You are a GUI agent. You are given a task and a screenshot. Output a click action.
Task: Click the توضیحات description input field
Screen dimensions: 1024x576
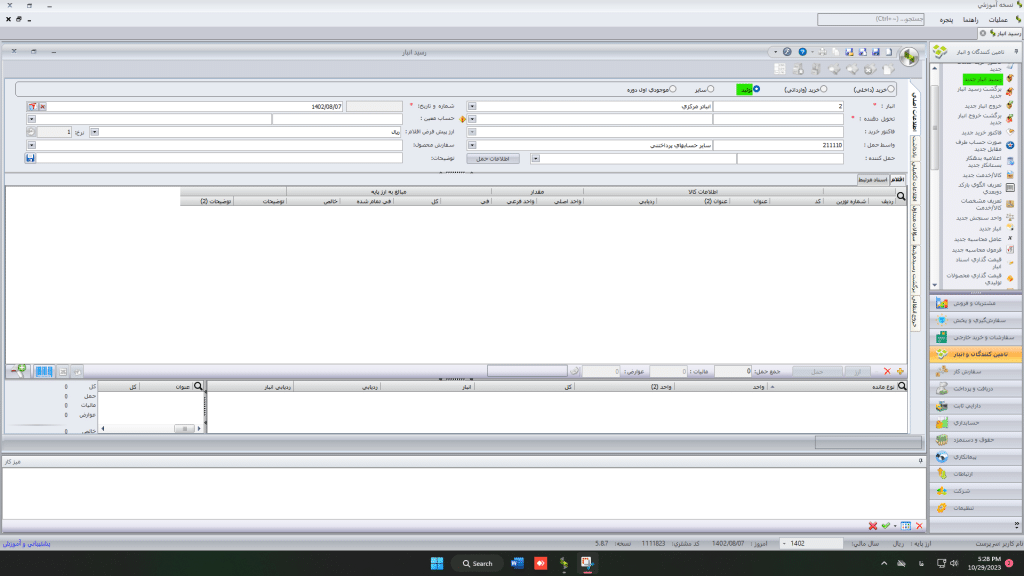point(219,158)
